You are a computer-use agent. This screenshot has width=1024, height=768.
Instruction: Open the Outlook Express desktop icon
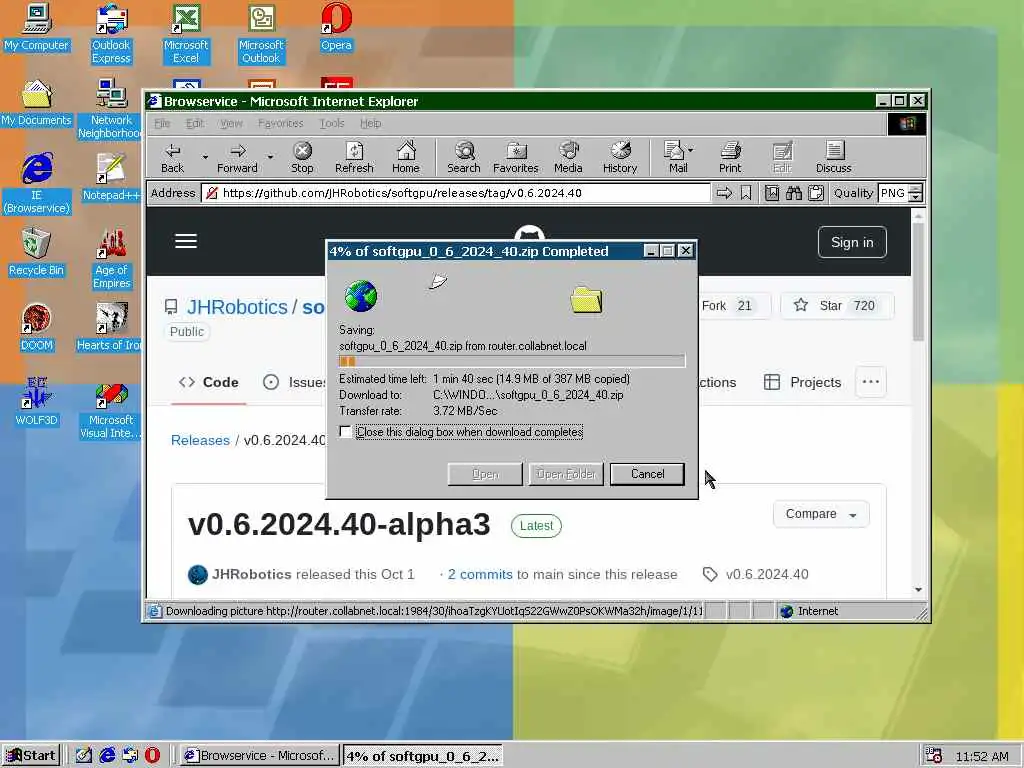click(x=111, y=34)
